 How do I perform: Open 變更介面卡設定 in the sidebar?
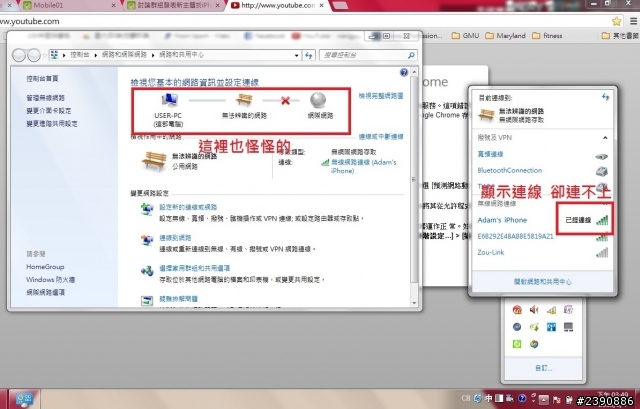pos(49,111)
